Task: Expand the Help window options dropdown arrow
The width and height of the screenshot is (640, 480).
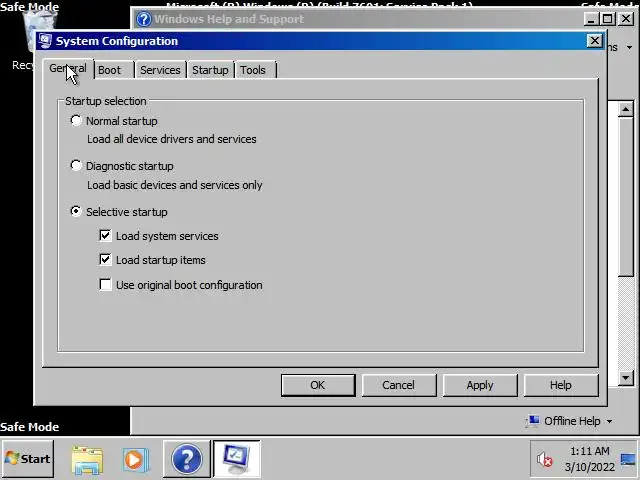Action: (x=629, y=48)
